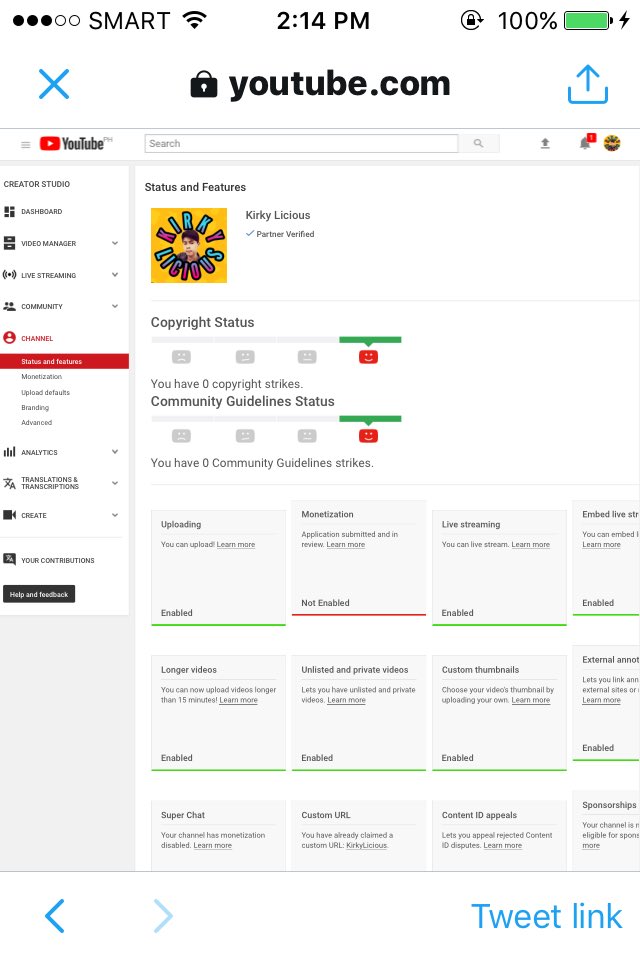Viewport: 640px width, 960px height.
Task: Click the YouTube search field
Action: tap(301, 143)
